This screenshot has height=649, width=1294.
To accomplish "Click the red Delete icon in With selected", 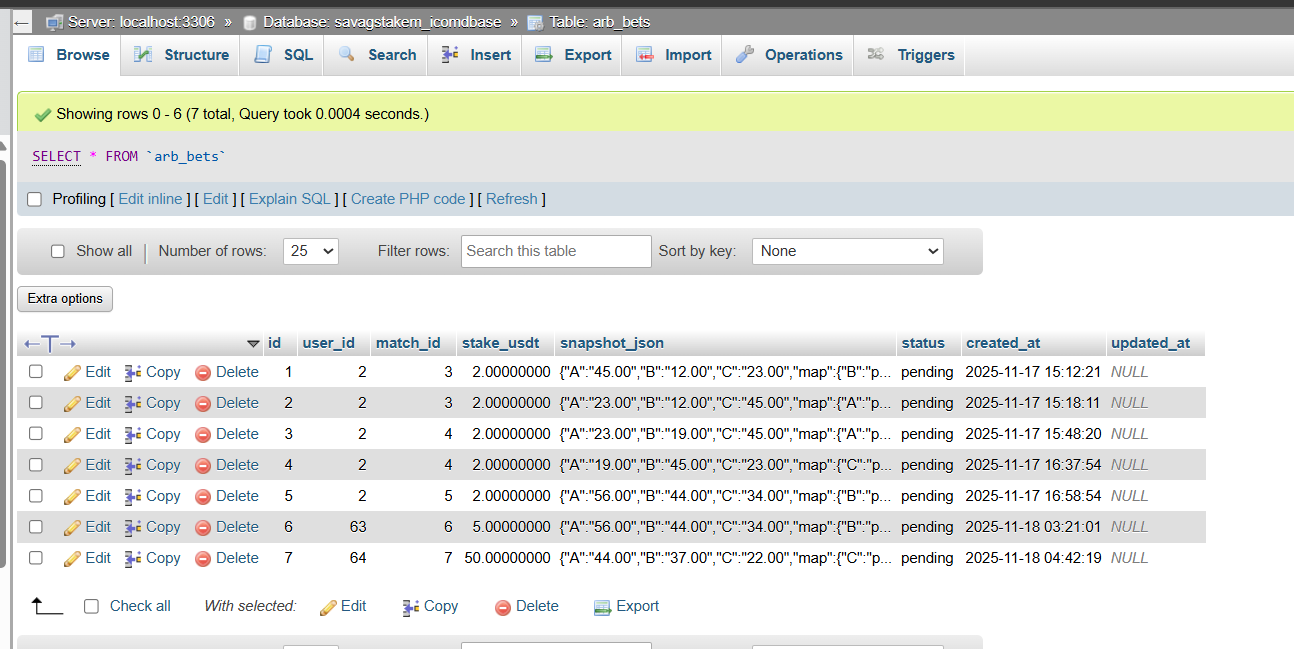I will pos(503,607).
